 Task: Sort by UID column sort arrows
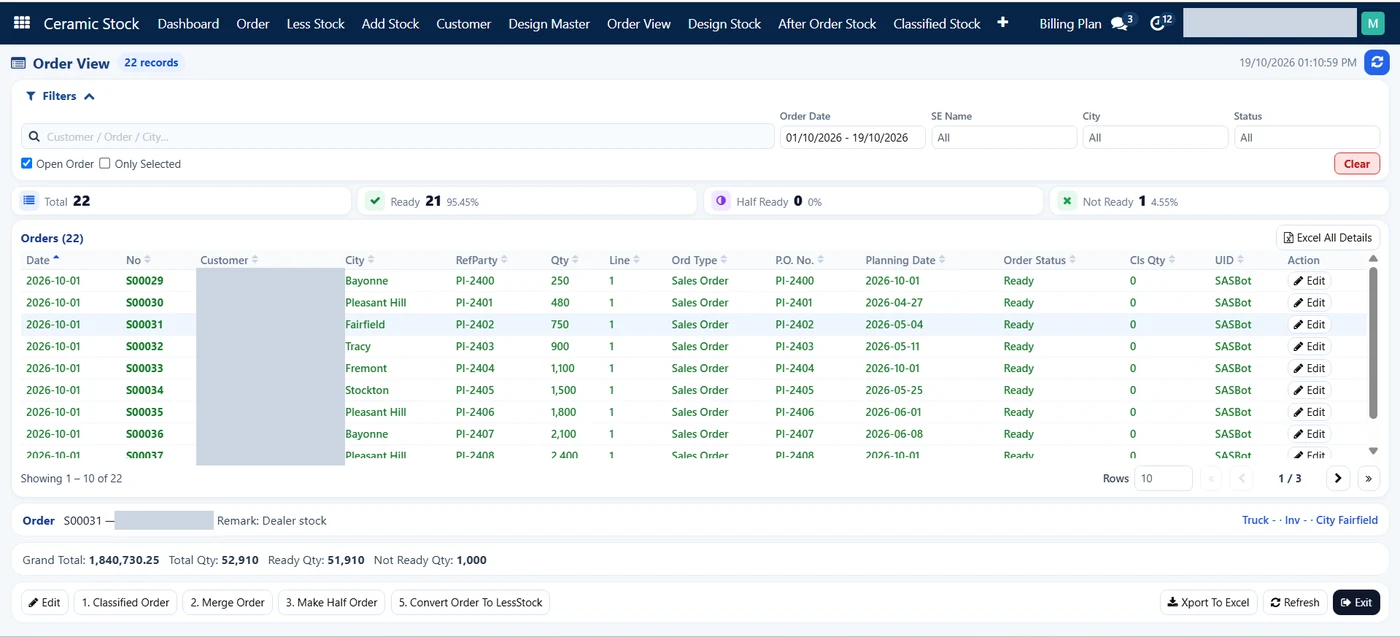tap(1242, 260)
